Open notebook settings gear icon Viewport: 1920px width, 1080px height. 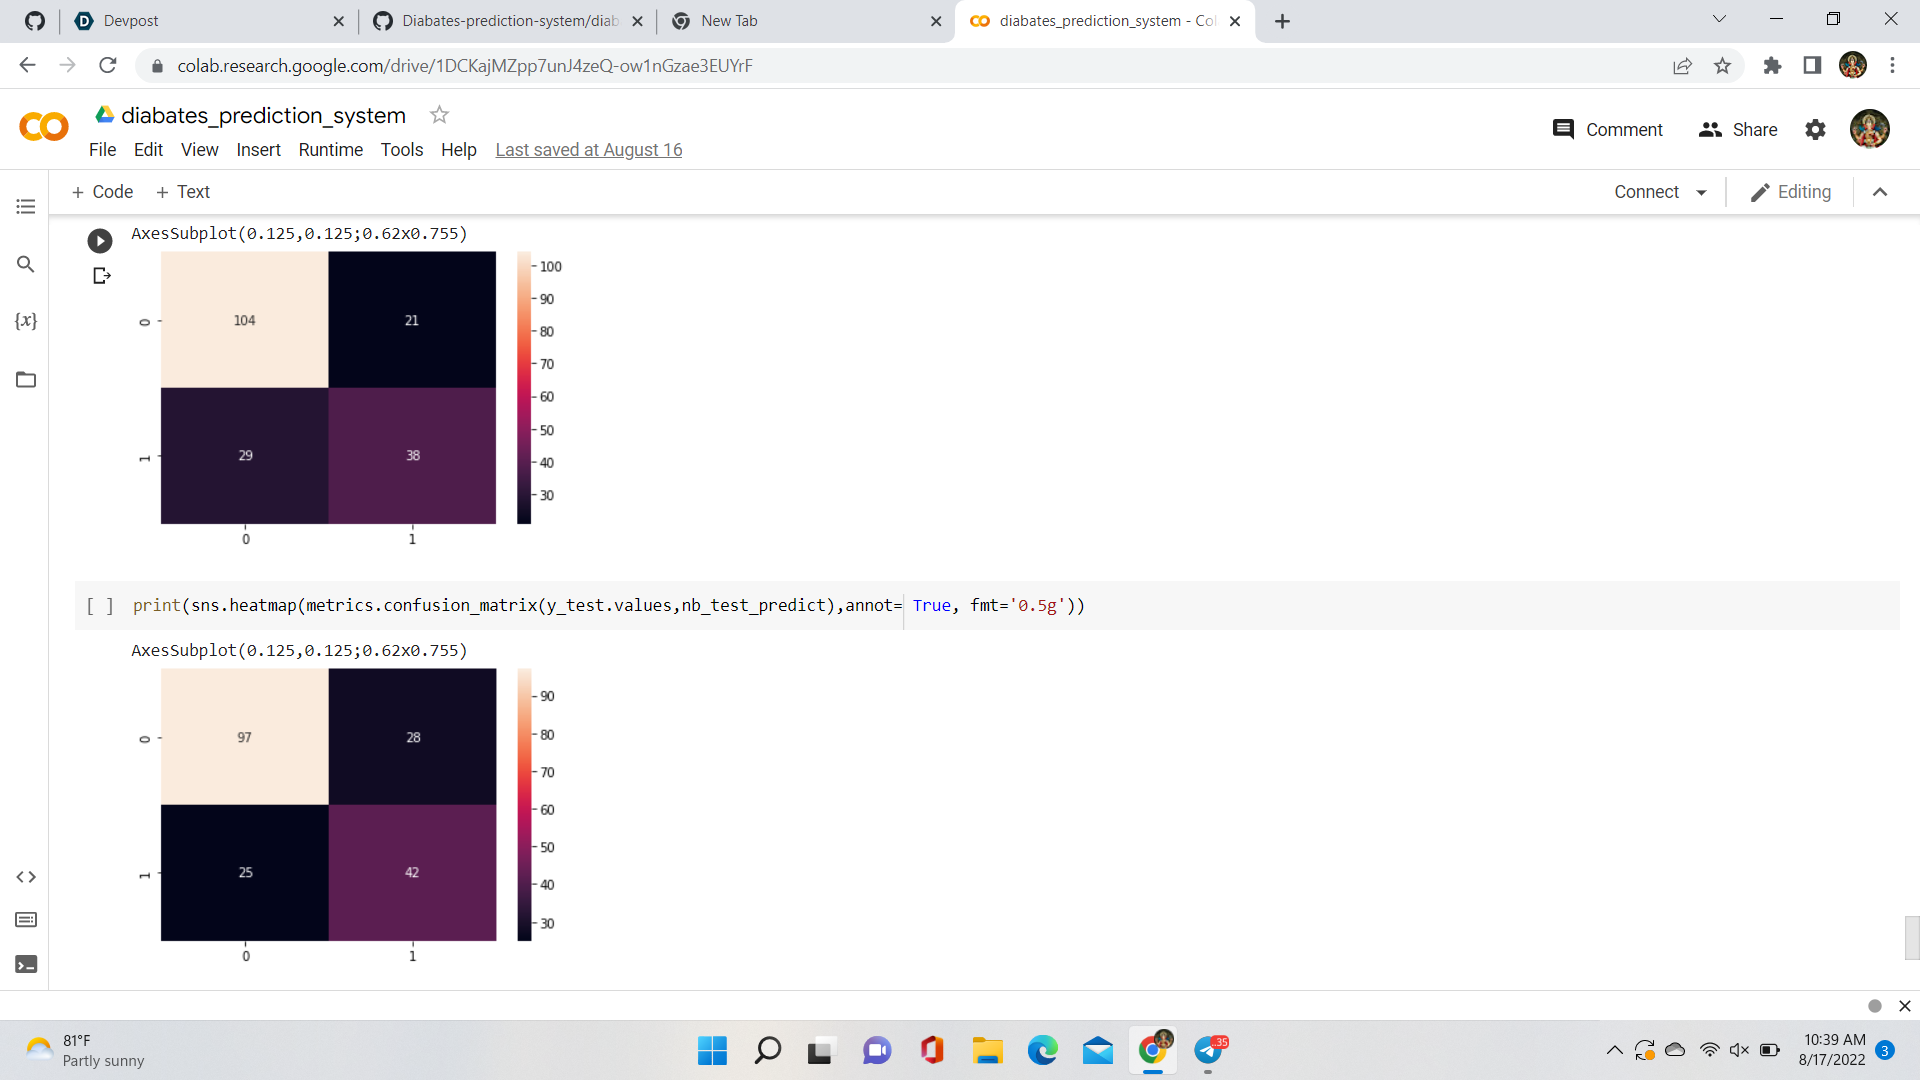tap(1815, 130)
